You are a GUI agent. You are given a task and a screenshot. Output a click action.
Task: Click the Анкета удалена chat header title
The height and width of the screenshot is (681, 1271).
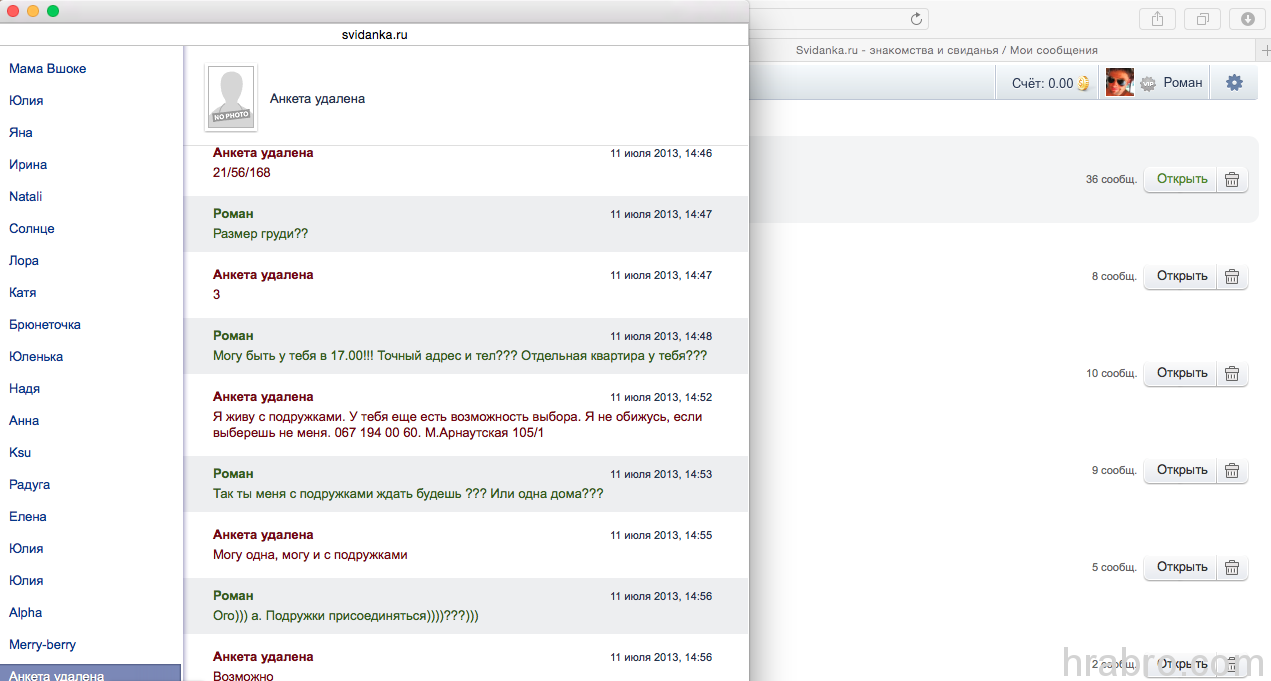coord(317,99)
